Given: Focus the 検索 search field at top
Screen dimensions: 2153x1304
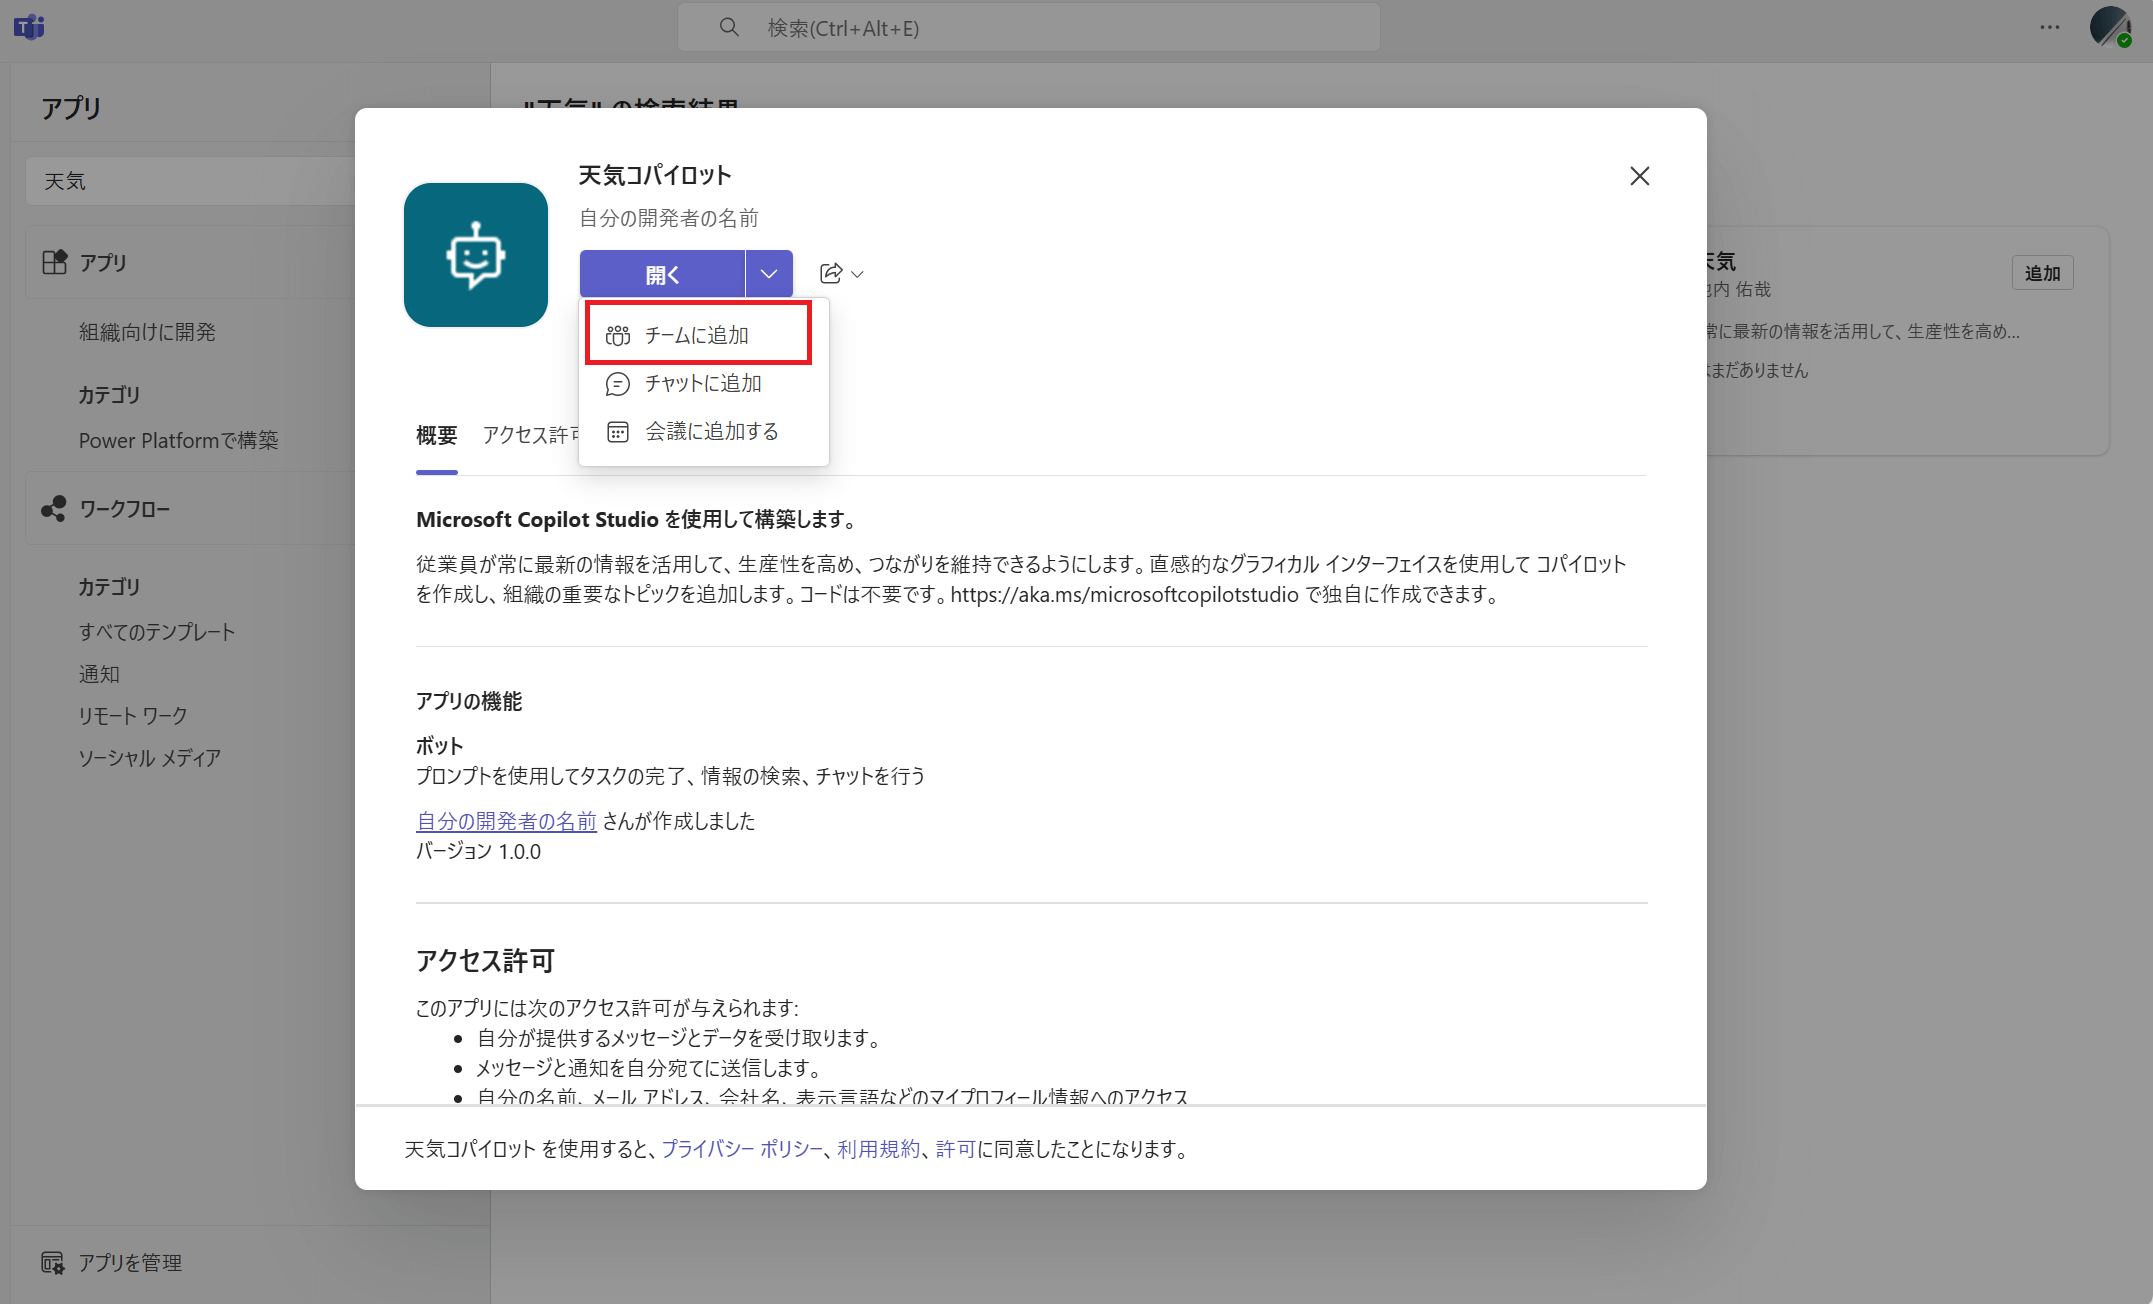Looking at the screenshot, I should pyautogui.click(x=1029, y=27).
